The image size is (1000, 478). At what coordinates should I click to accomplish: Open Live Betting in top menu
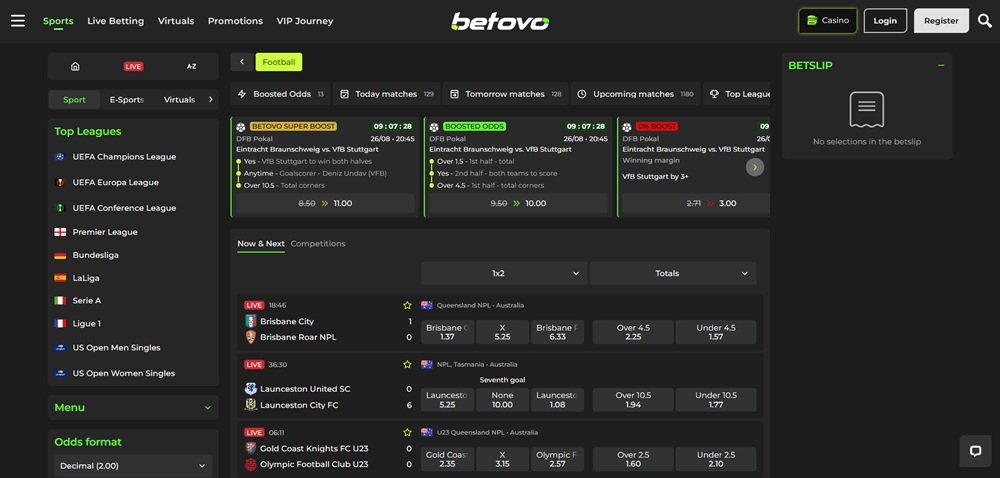pyautogui.click(x=115, y=21)
